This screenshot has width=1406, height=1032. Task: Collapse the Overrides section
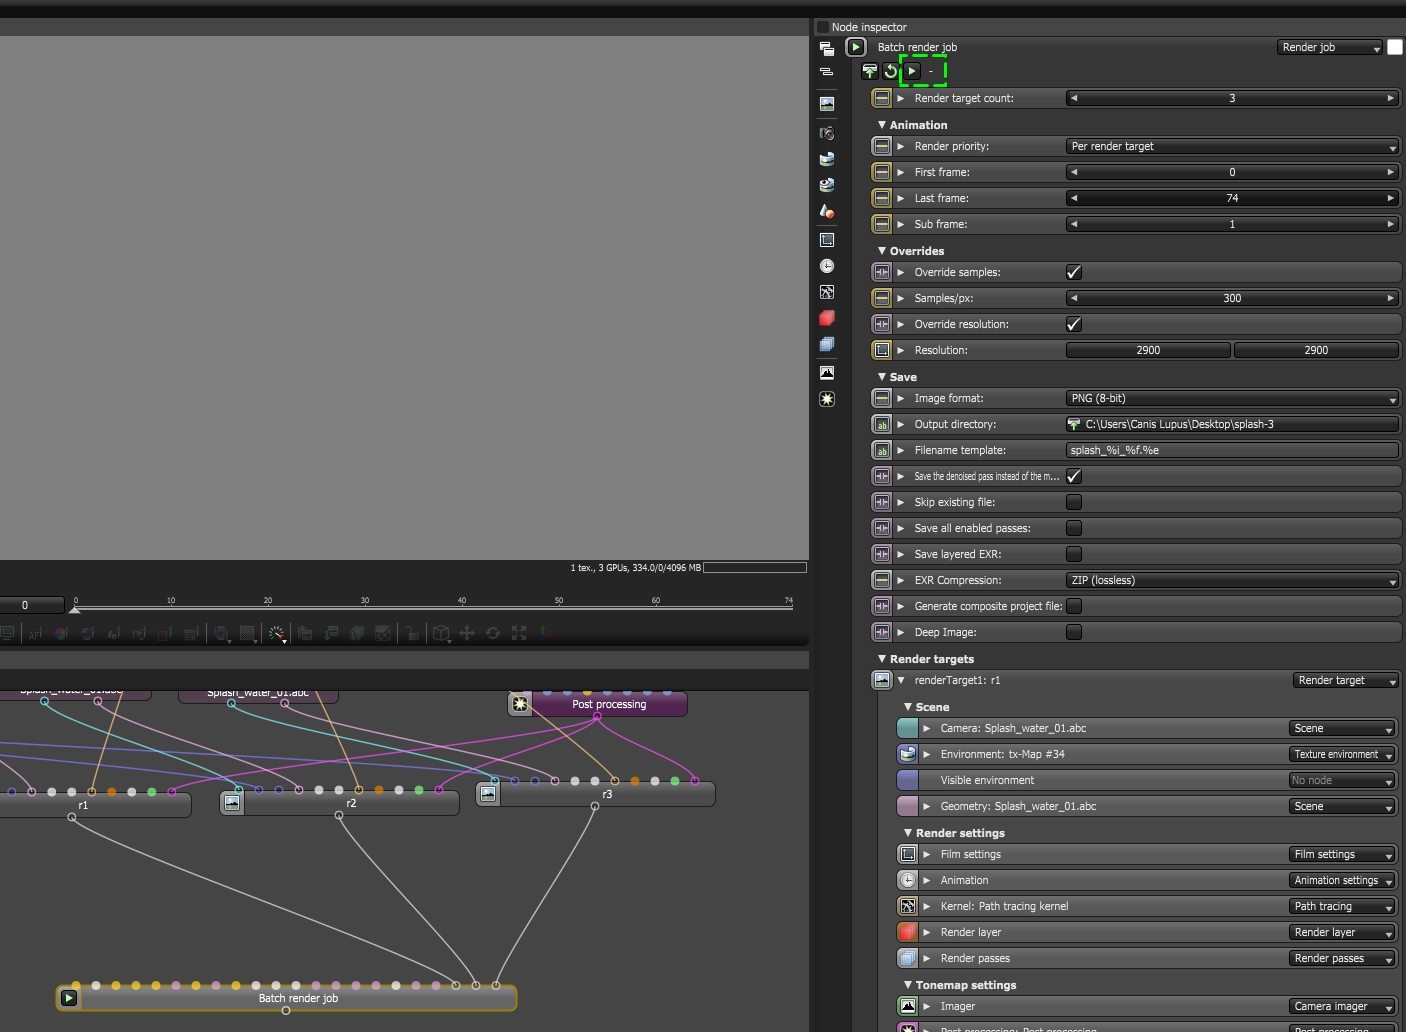pos(882,251)
